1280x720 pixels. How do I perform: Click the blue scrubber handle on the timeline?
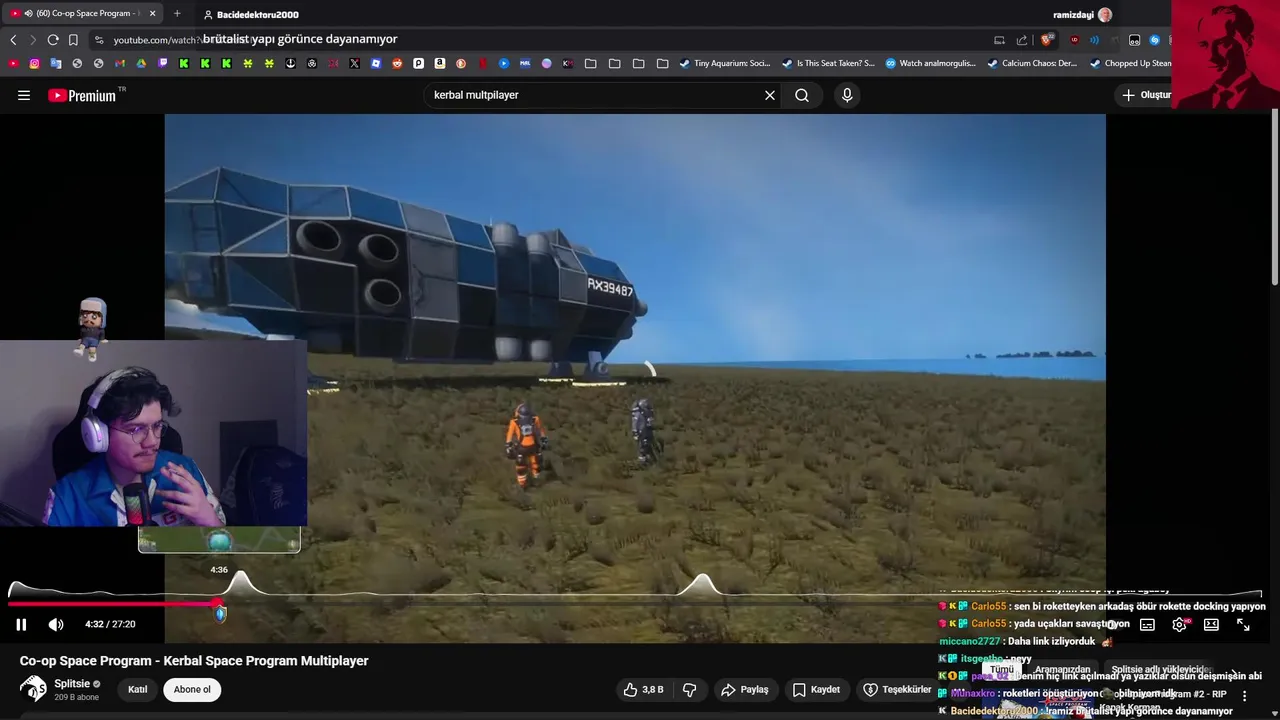pyautogui.click(x=220, y=612)
